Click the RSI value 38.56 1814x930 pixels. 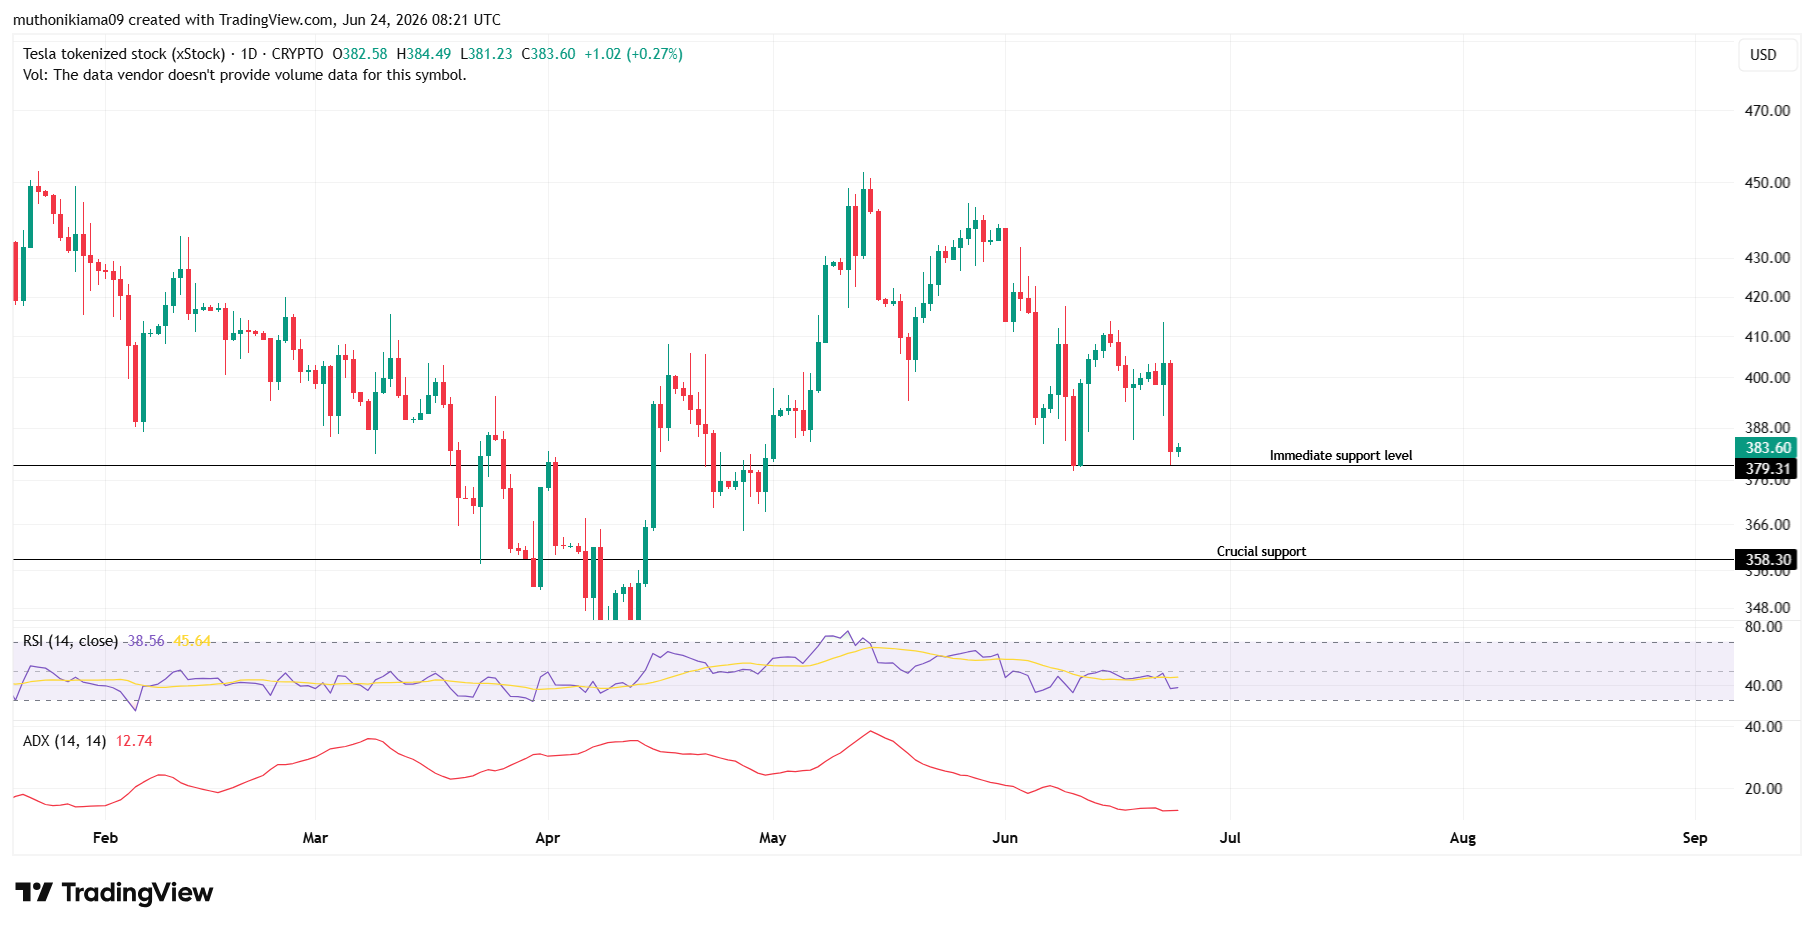point(144,641)
